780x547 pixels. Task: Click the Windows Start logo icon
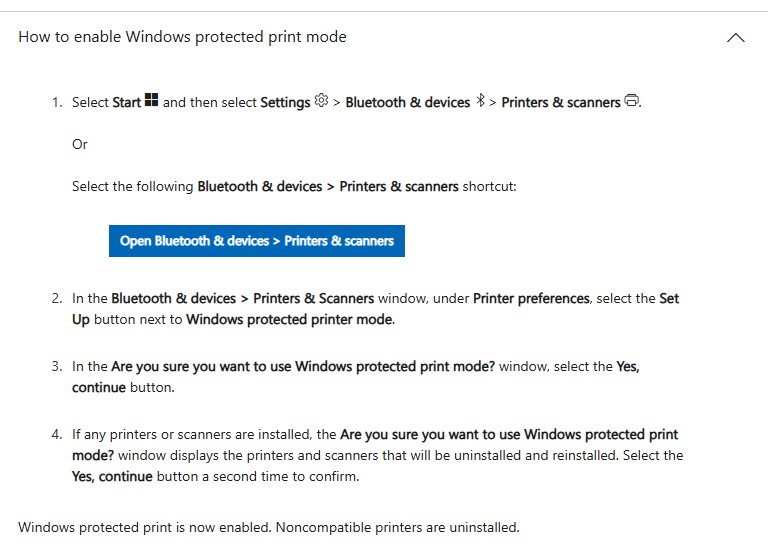point(152,101)
